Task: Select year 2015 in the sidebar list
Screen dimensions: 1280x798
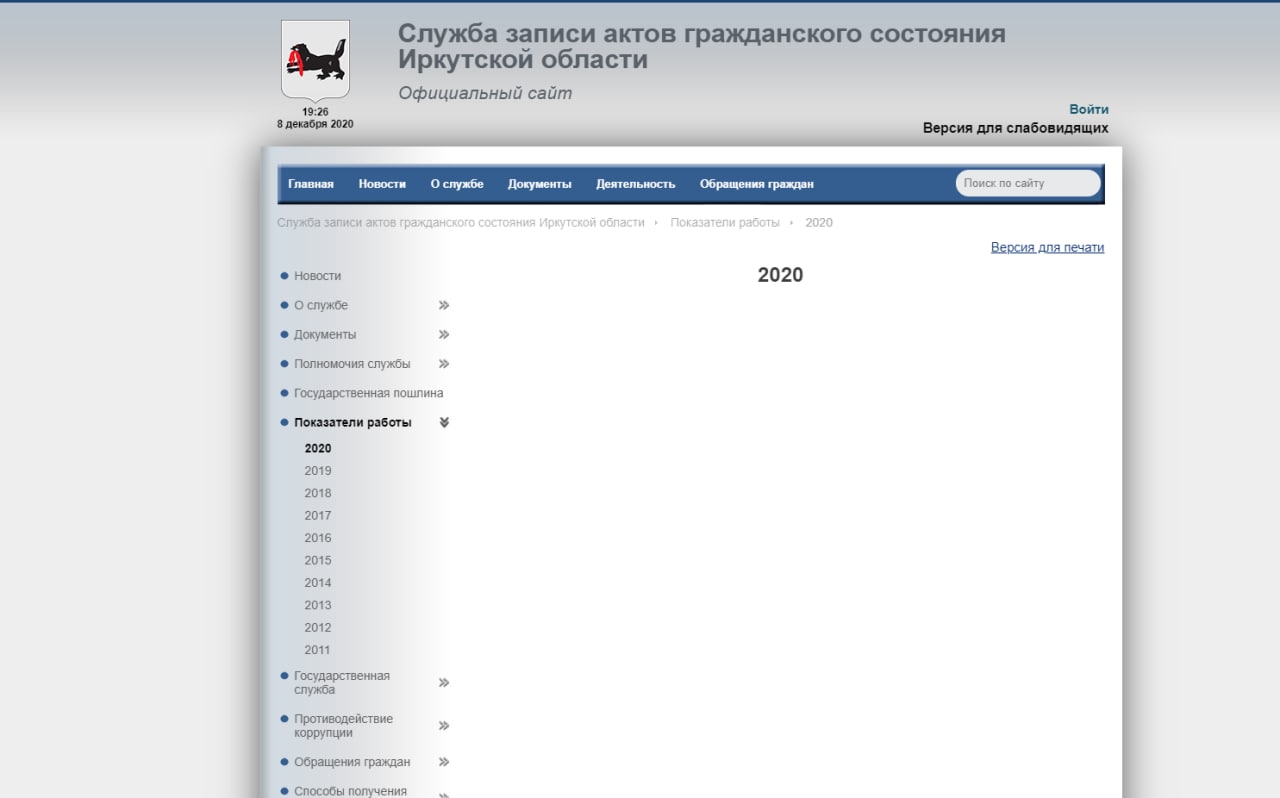Action: [x=318, y=561]
